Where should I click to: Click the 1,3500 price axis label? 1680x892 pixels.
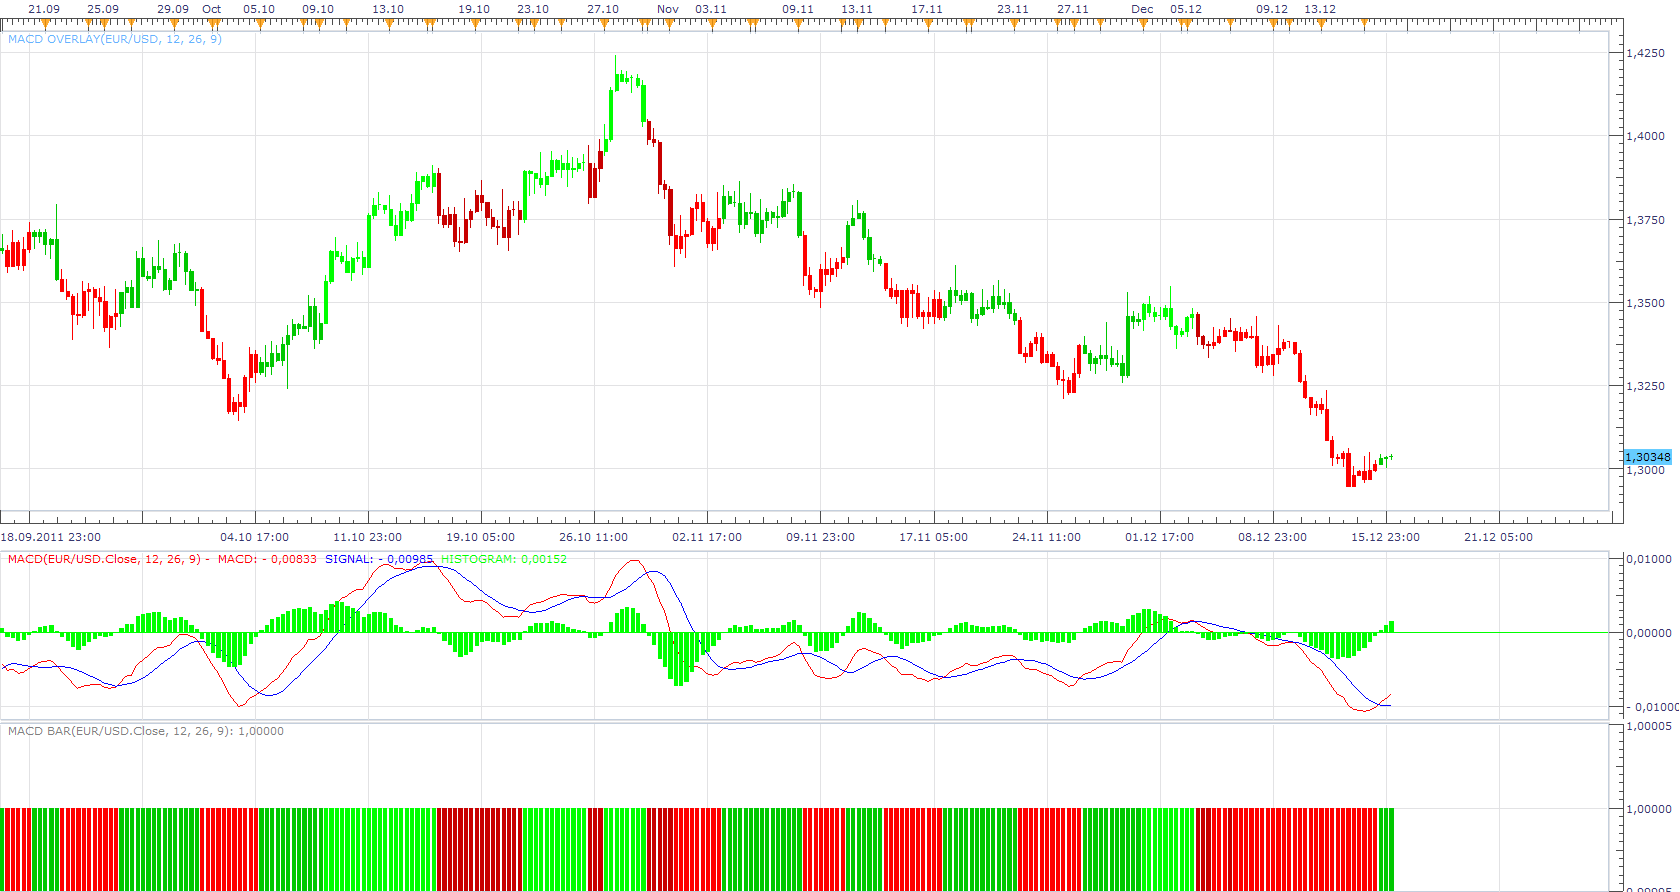tap(1646, 303)
